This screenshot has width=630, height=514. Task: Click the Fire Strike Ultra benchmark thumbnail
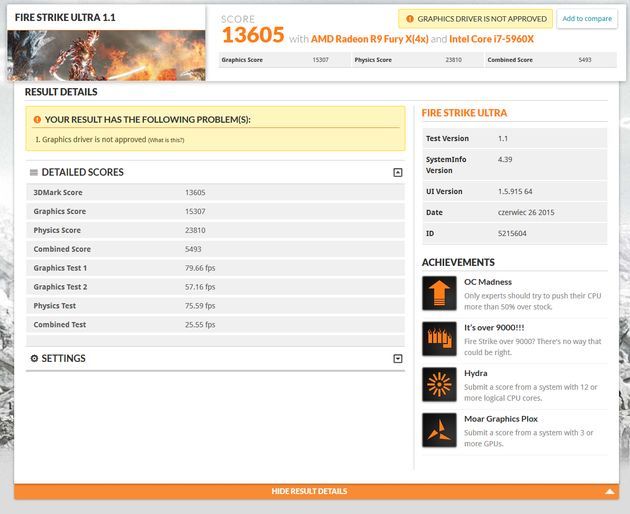[106, 55]
